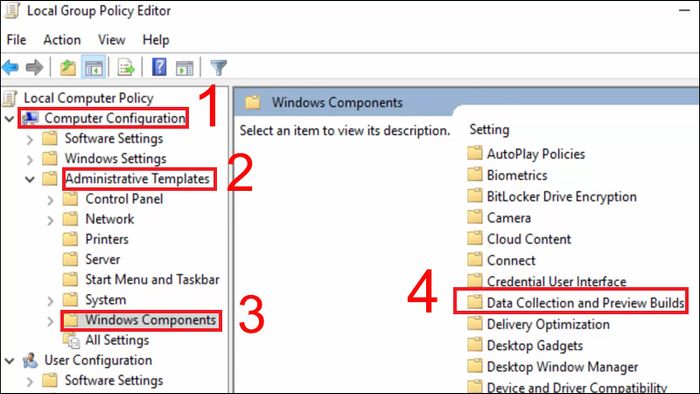This screenshot has height=394, width=700.
Task: Click the Export List toolbar icon
Action: (x=126, y=68)
